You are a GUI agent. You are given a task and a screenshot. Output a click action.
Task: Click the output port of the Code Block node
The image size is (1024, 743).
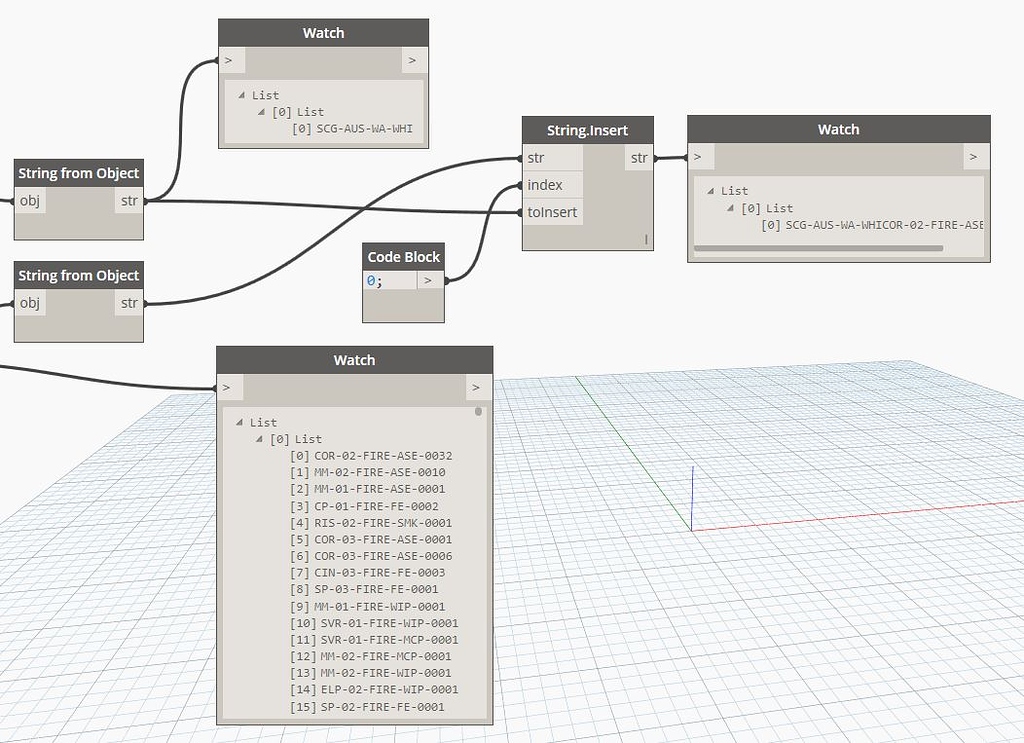point(428,280)
